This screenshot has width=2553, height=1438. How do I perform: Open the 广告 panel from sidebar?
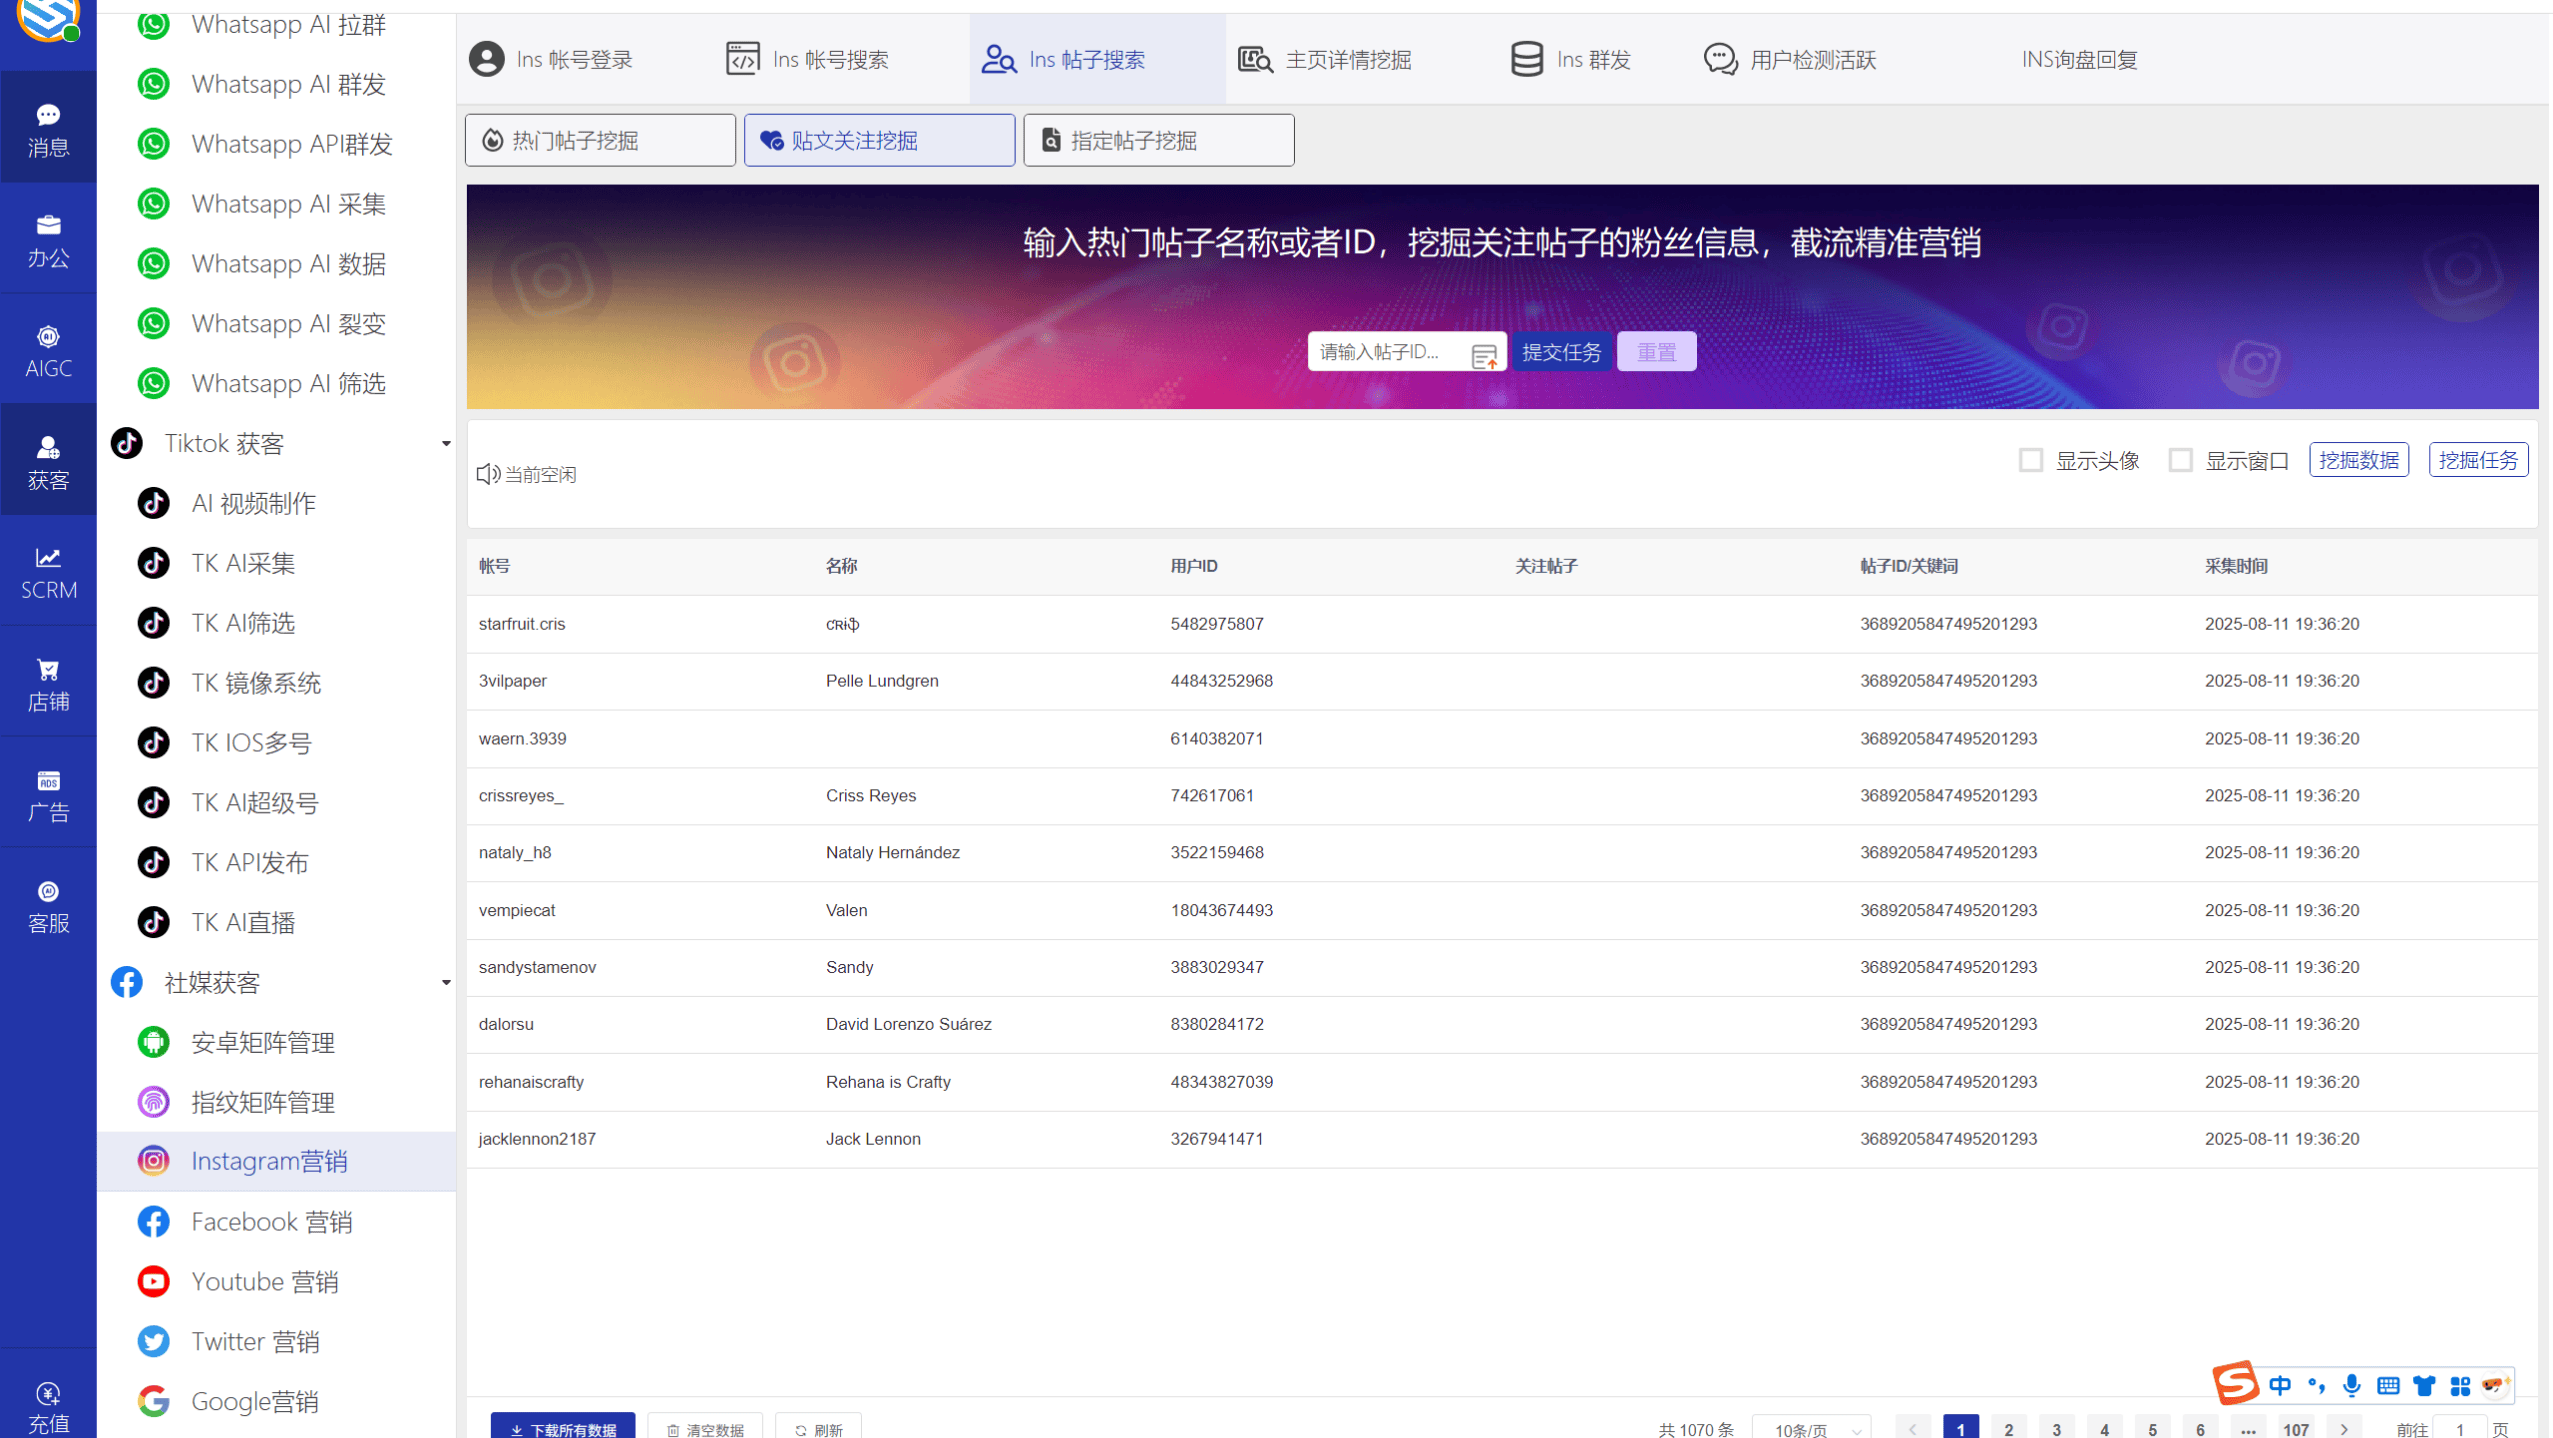pos(47,794)
